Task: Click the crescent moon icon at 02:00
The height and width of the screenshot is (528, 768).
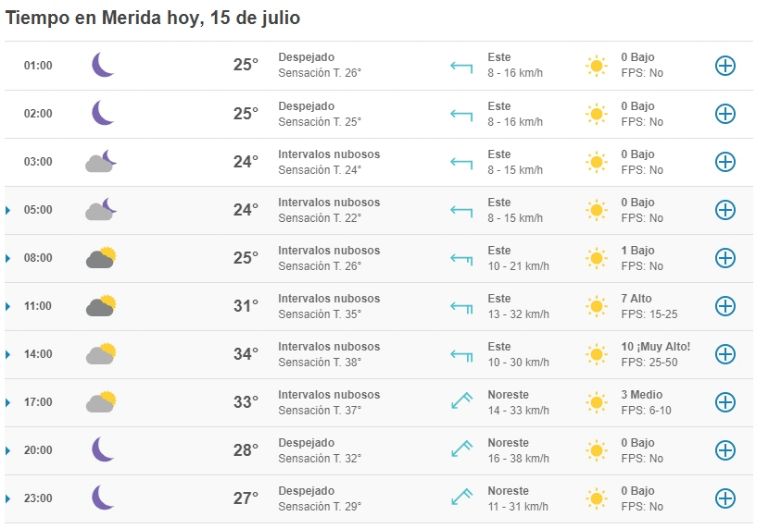Action: [103, 113]
